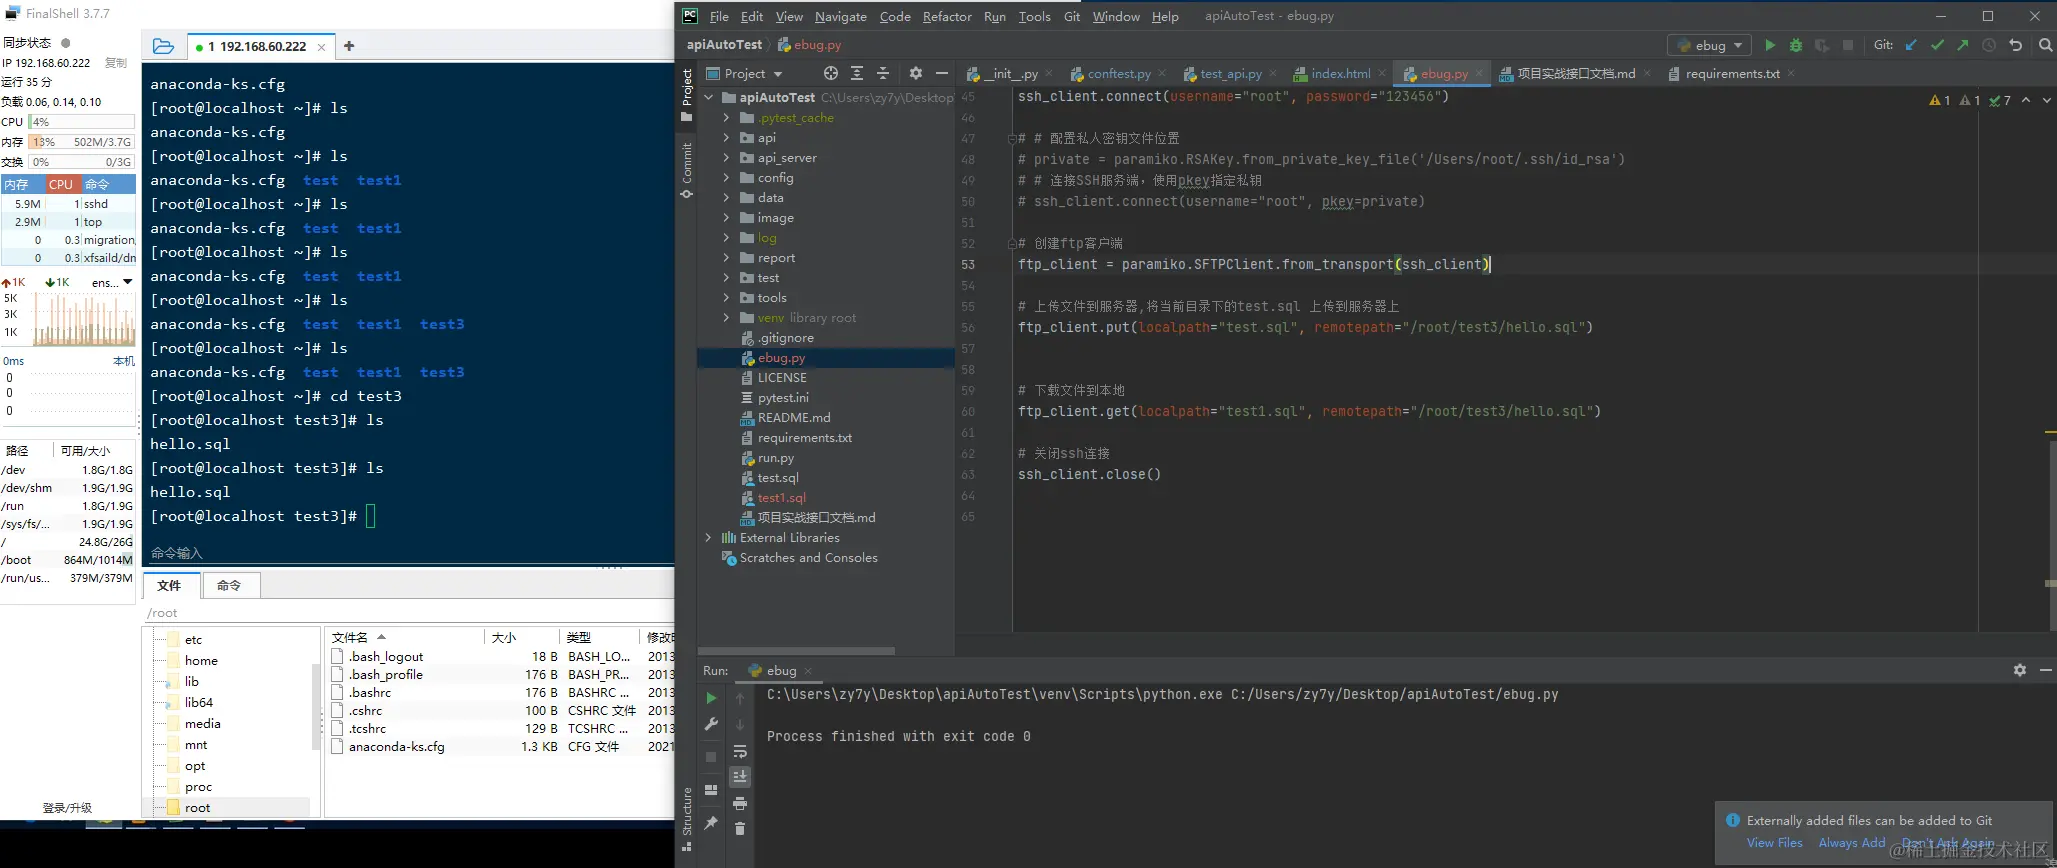Click the Always Add link in the notification
Viewport: 2057px width, 868px height.
point(1851,843)
